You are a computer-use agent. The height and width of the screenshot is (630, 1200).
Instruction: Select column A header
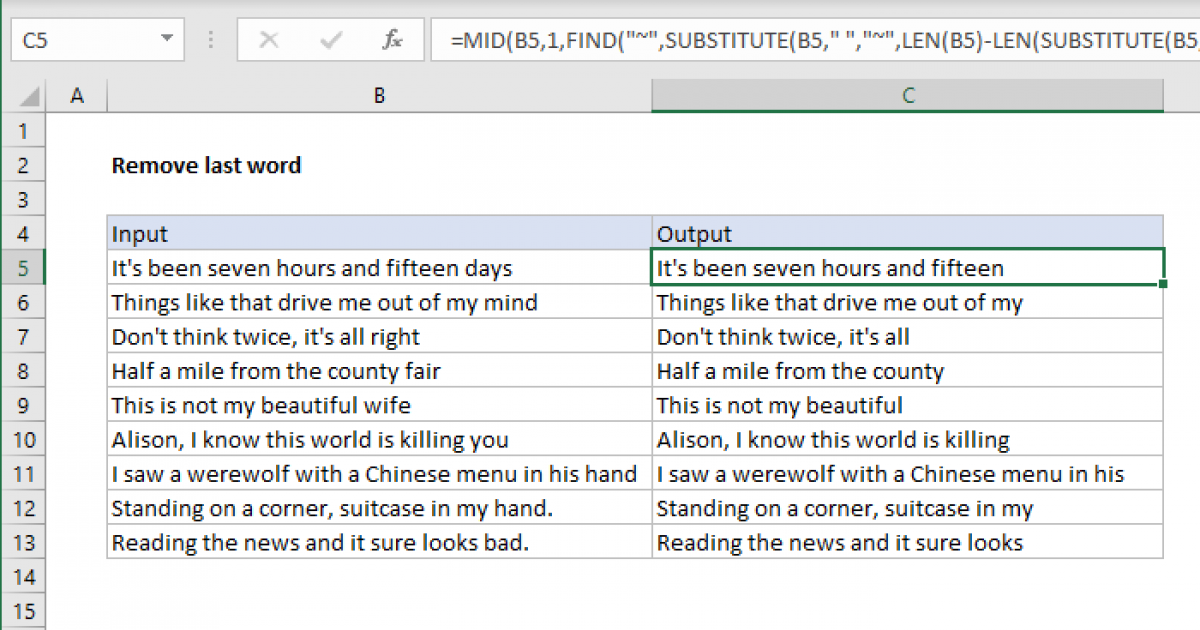point(77,96)
